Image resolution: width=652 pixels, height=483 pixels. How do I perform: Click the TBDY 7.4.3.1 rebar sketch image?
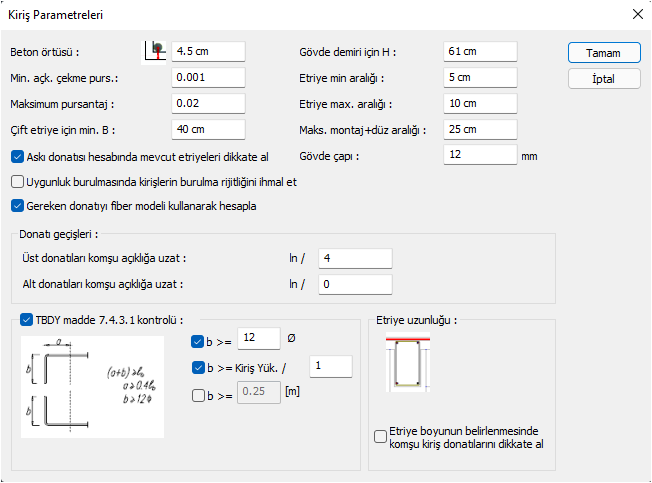[x=93, y=386]
